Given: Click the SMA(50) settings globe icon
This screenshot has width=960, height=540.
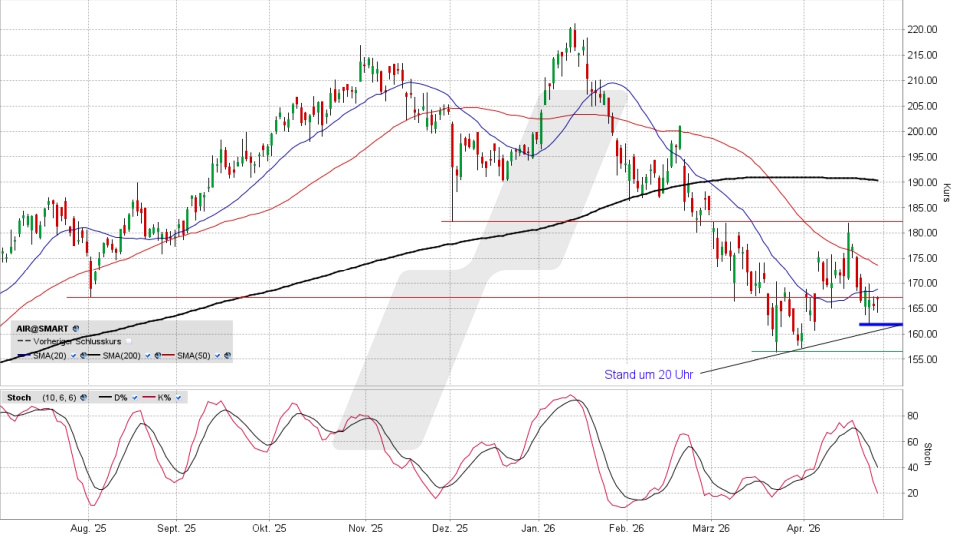Looking at the screenshot, I should [x=227, y=355].
